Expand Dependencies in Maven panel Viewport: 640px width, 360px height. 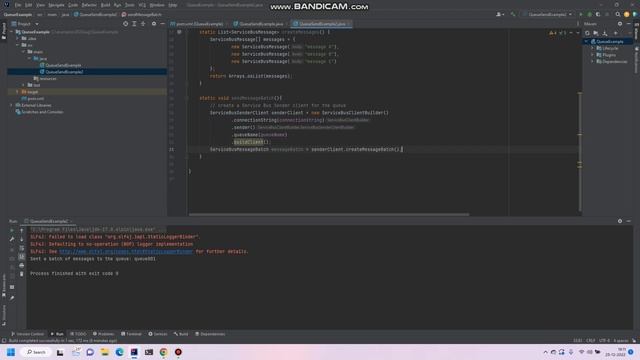pyautogui.click(x=592, y=62)
